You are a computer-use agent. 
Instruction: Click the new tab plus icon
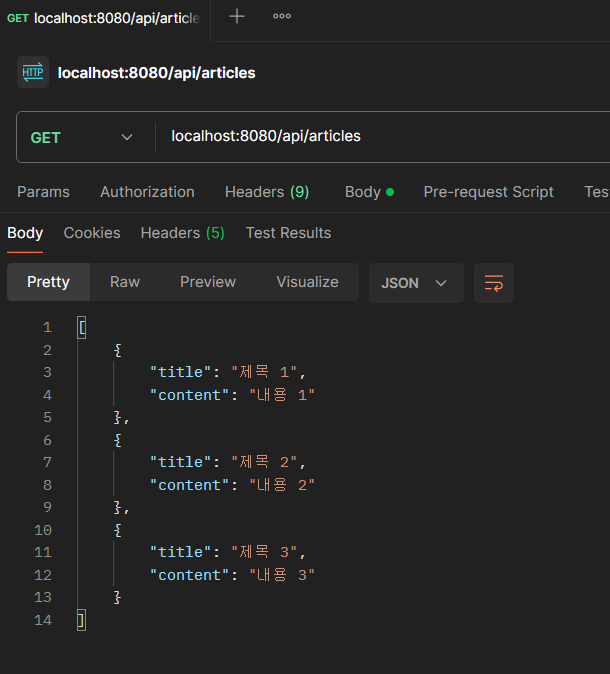(237, 17)
